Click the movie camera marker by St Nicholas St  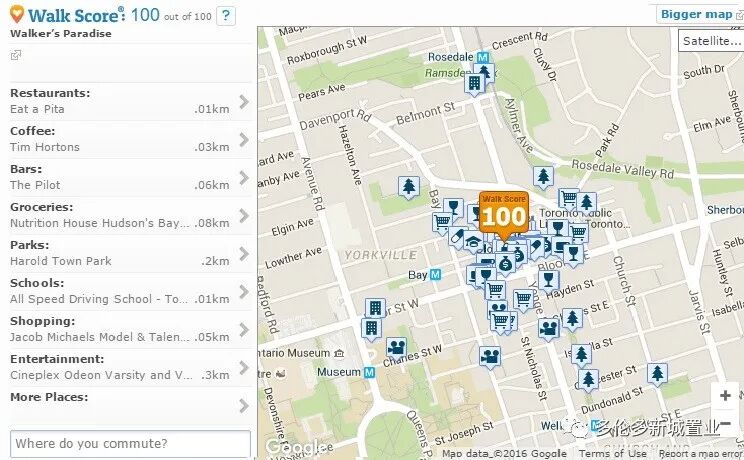(490, 357)
